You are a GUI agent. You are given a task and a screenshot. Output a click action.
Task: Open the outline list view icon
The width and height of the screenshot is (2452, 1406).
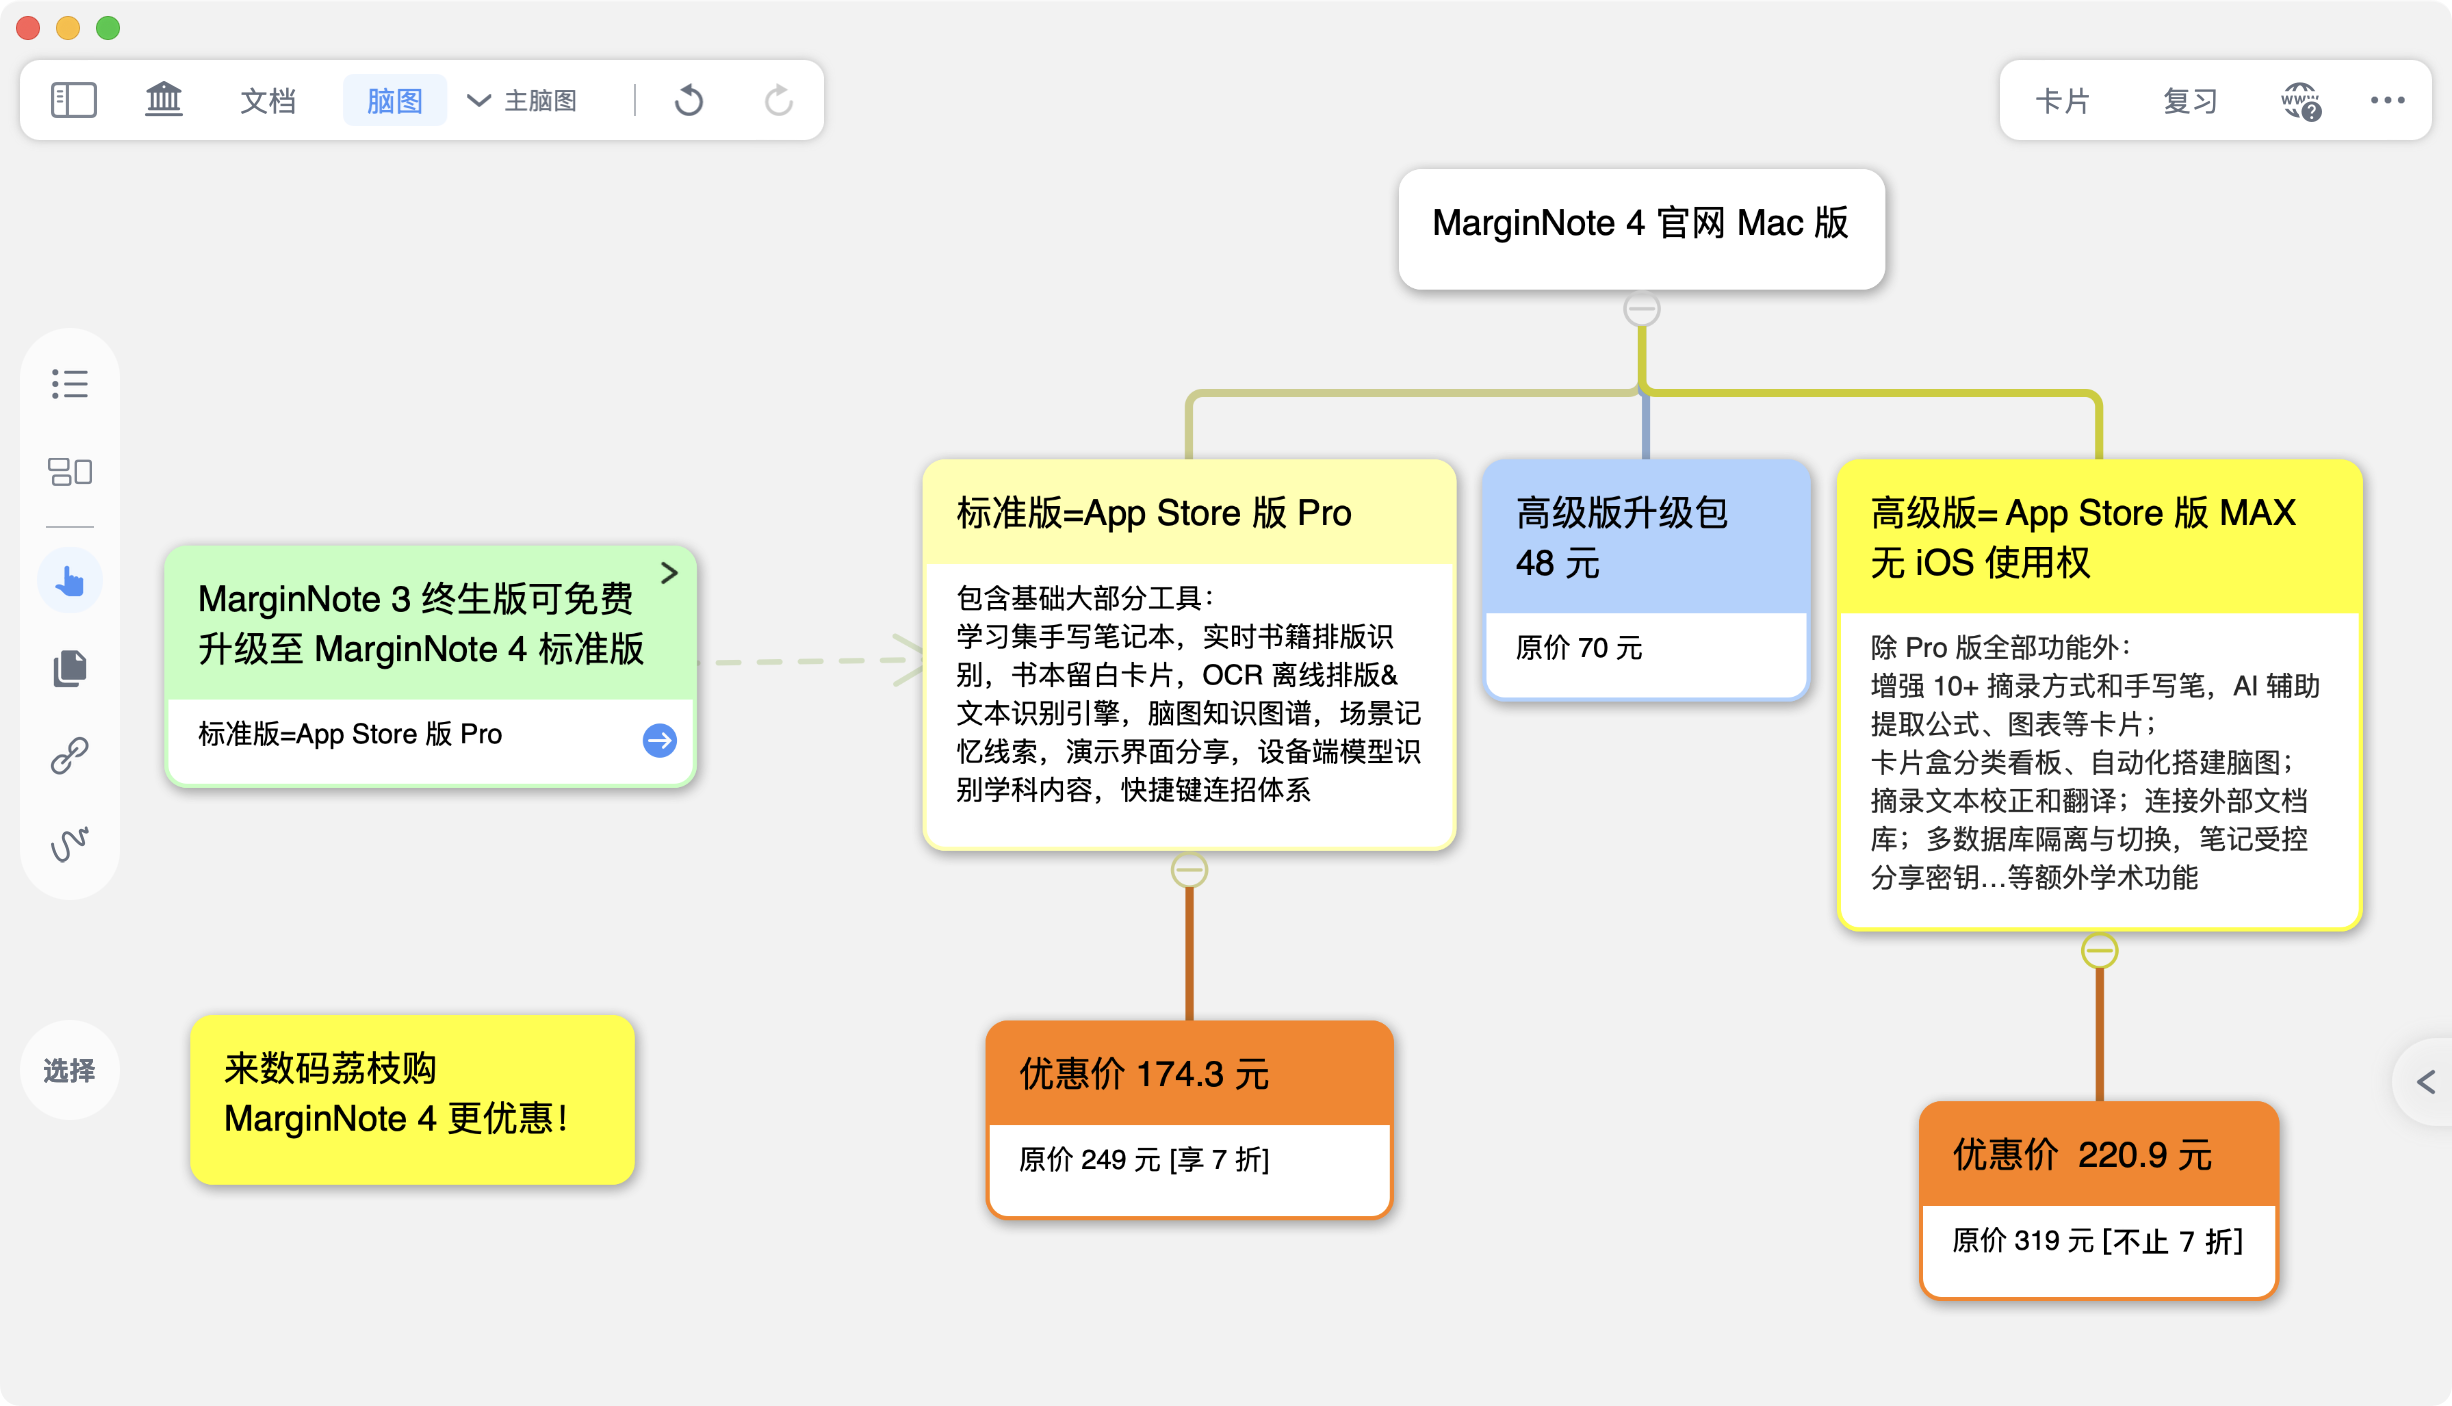tap(70, 384)
